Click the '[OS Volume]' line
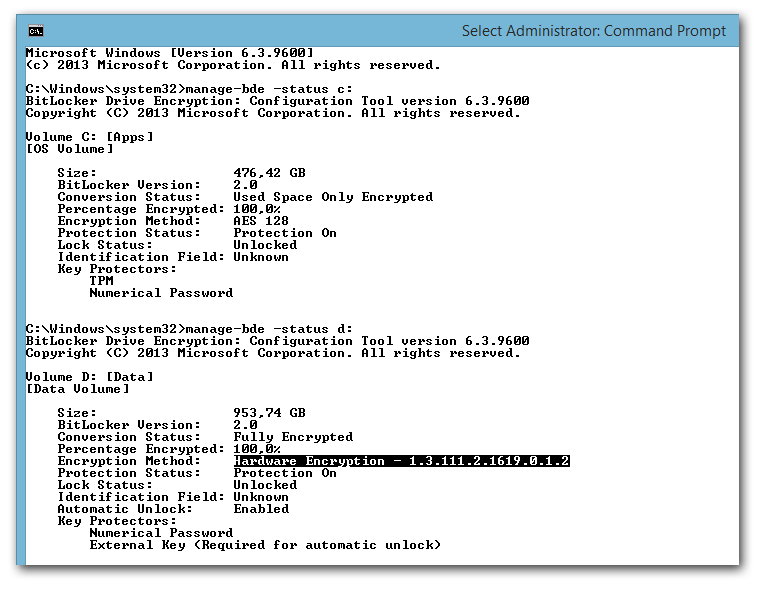 coord(69,149)
